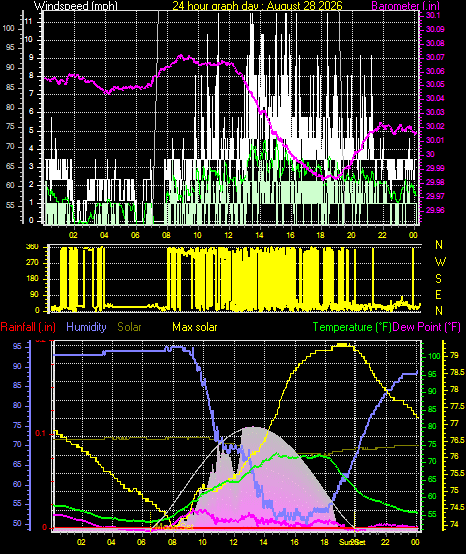Screen dimensions: 466x554
Task: Select the Temperature (°F) legend label
Action: pyautogui.click(x=352, y=327)
